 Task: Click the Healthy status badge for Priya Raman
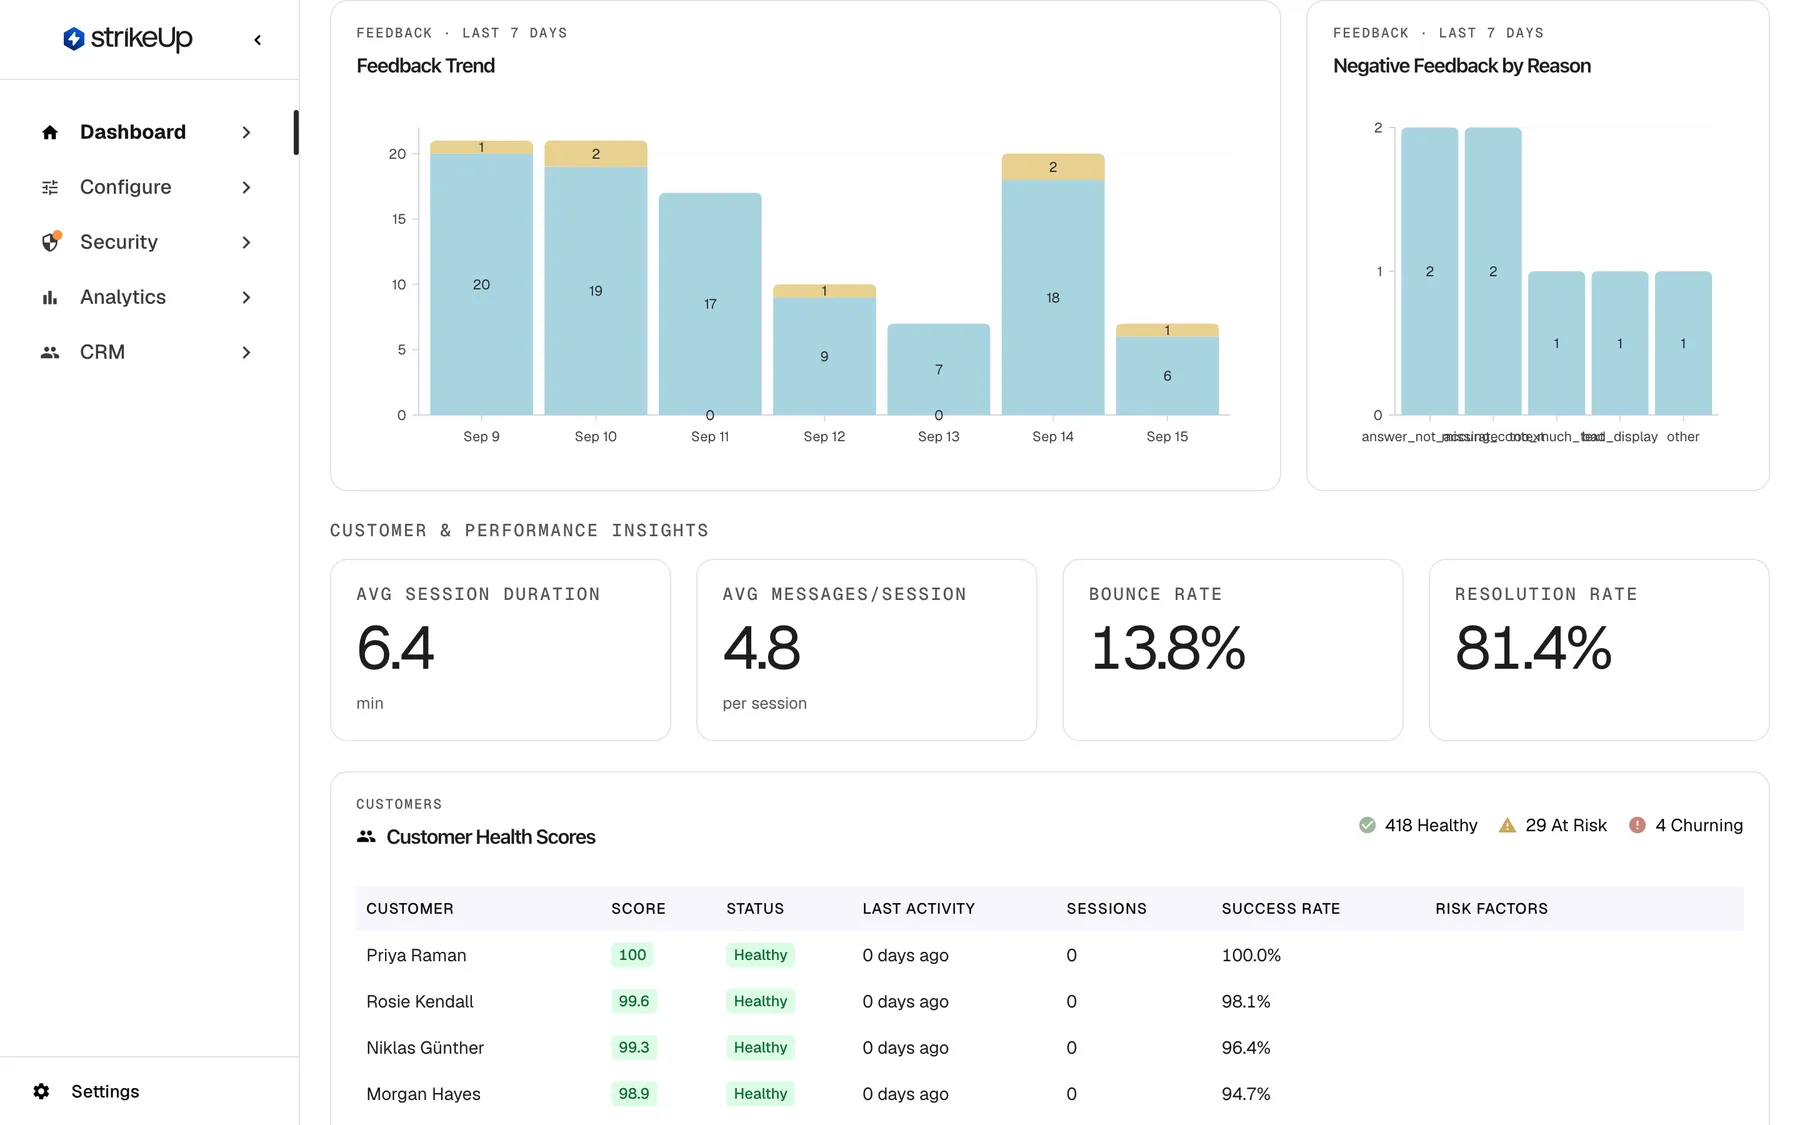(760, 955)
